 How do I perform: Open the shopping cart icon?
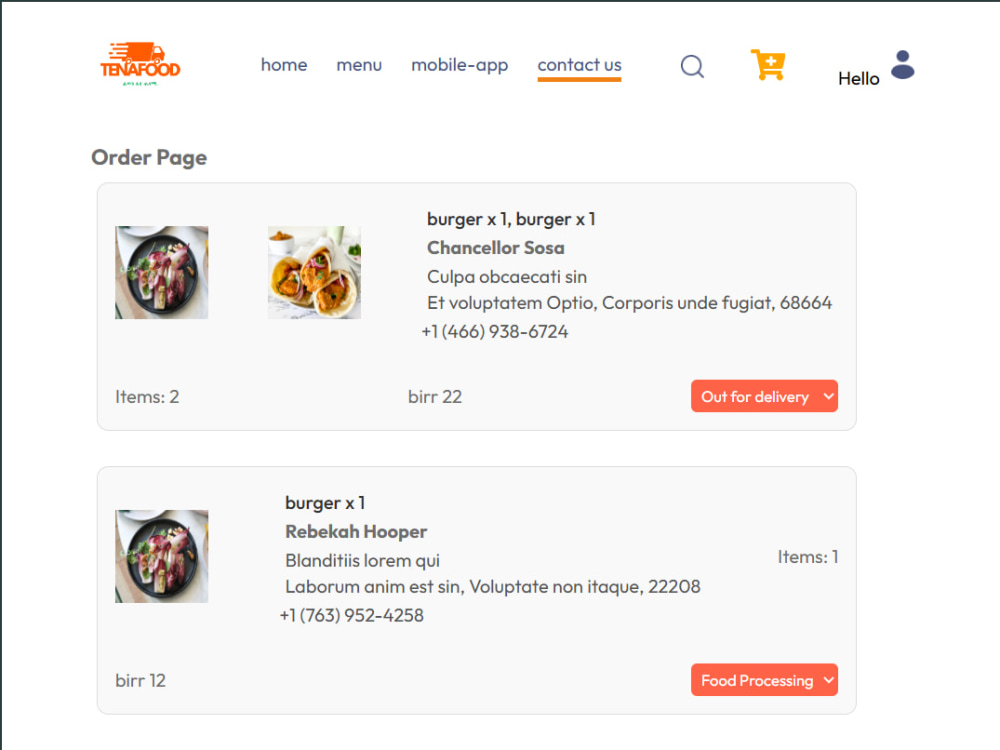pyautogui.click(x=768, y=64)
